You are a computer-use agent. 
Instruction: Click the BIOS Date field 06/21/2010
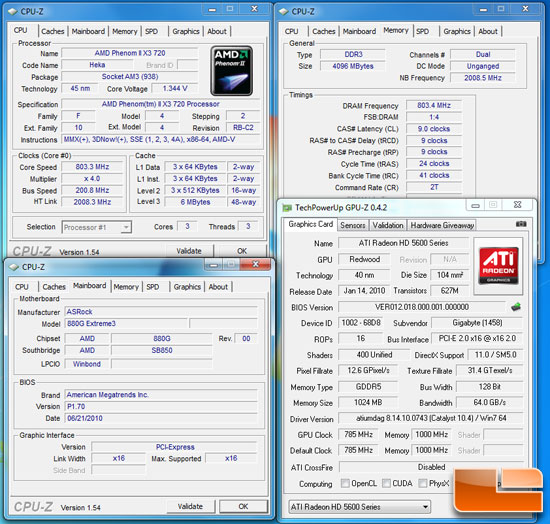pyautogui.click(x=161, y=418)
